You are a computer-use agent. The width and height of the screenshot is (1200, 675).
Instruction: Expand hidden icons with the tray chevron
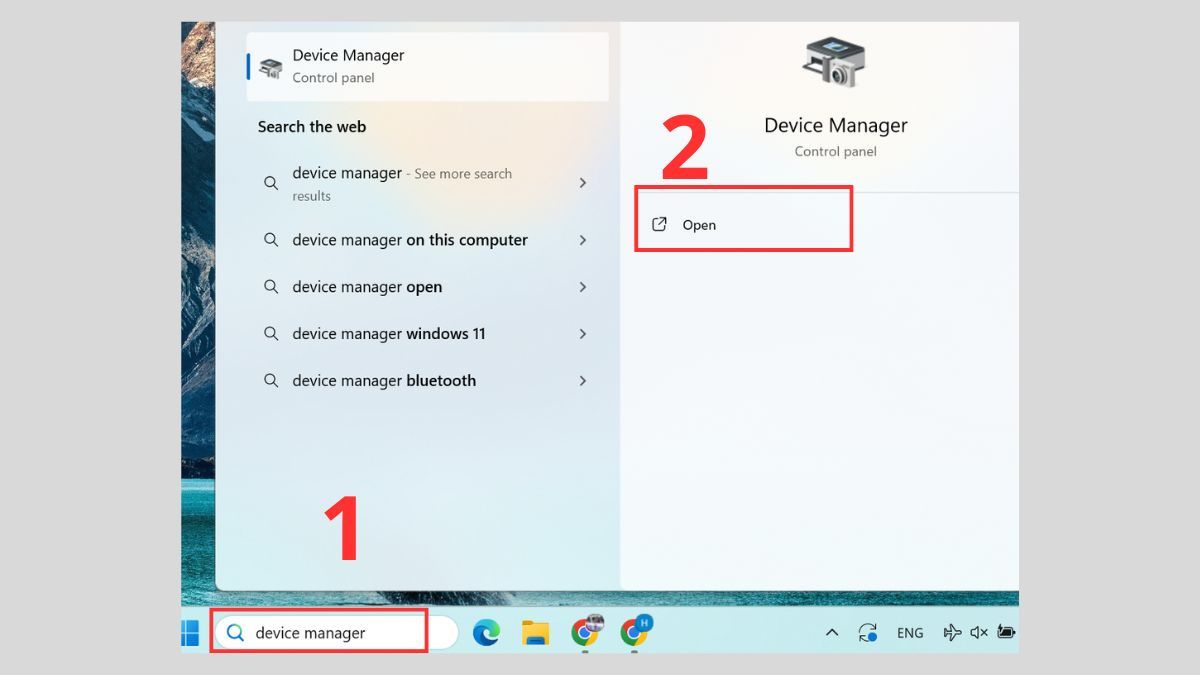(x=832, y=632)
